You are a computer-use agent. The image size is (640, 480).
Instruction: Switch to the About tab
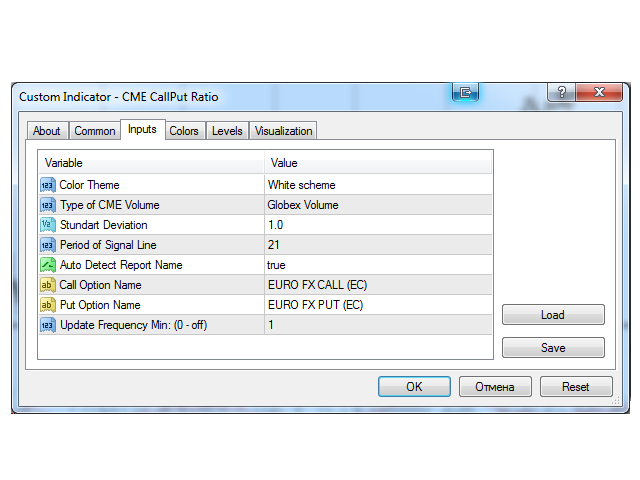pyautogui.click(x=47, y=131)
